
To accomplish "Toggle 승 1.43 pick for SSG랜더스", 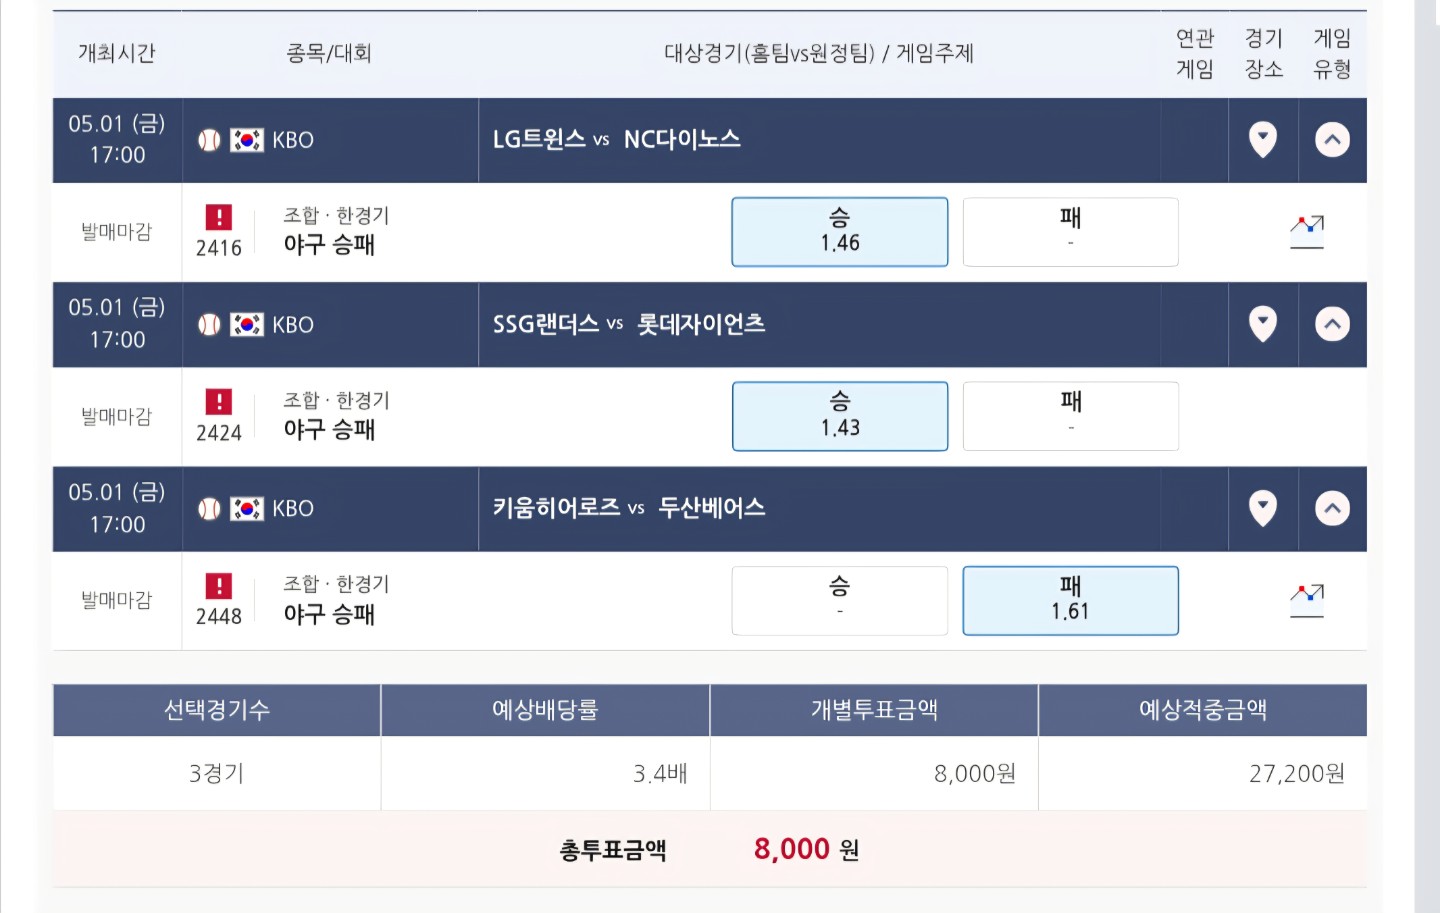I will [840, 416].
